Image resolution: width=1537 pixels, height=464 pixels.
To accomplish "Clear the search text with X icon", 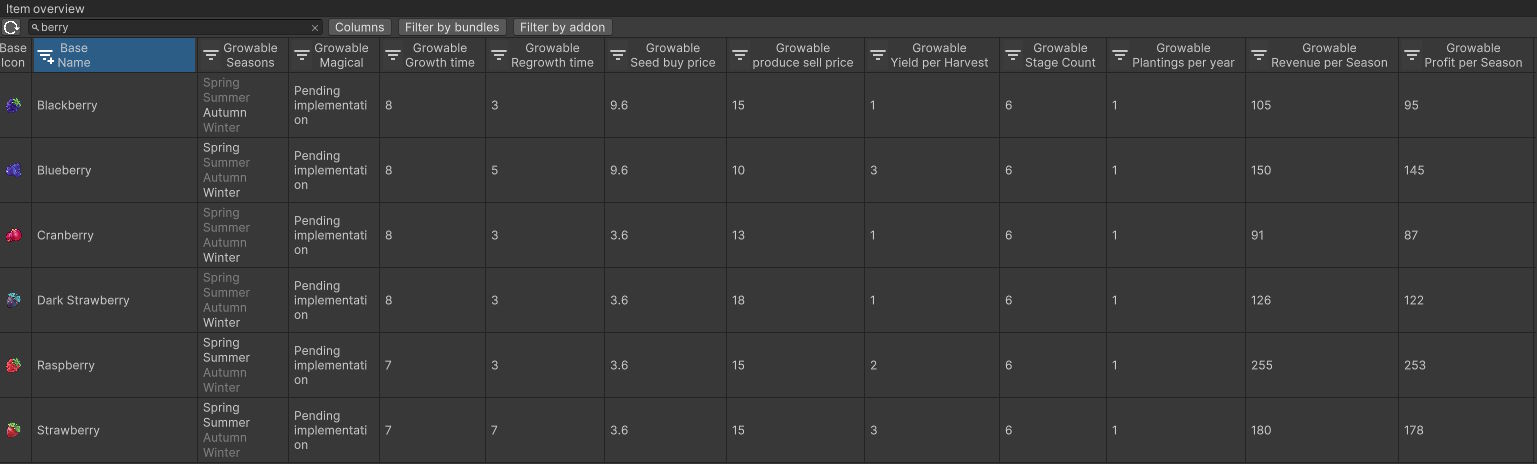I will click(x=315, y=28).
